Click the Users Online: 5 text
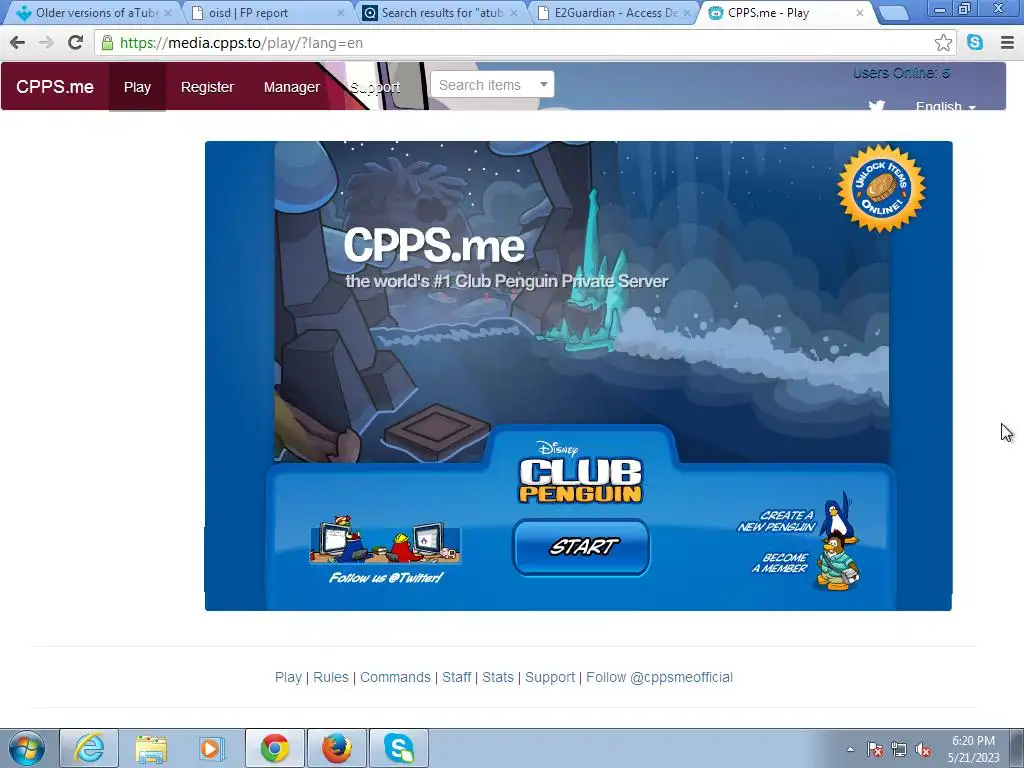 [x=901, y=73]
